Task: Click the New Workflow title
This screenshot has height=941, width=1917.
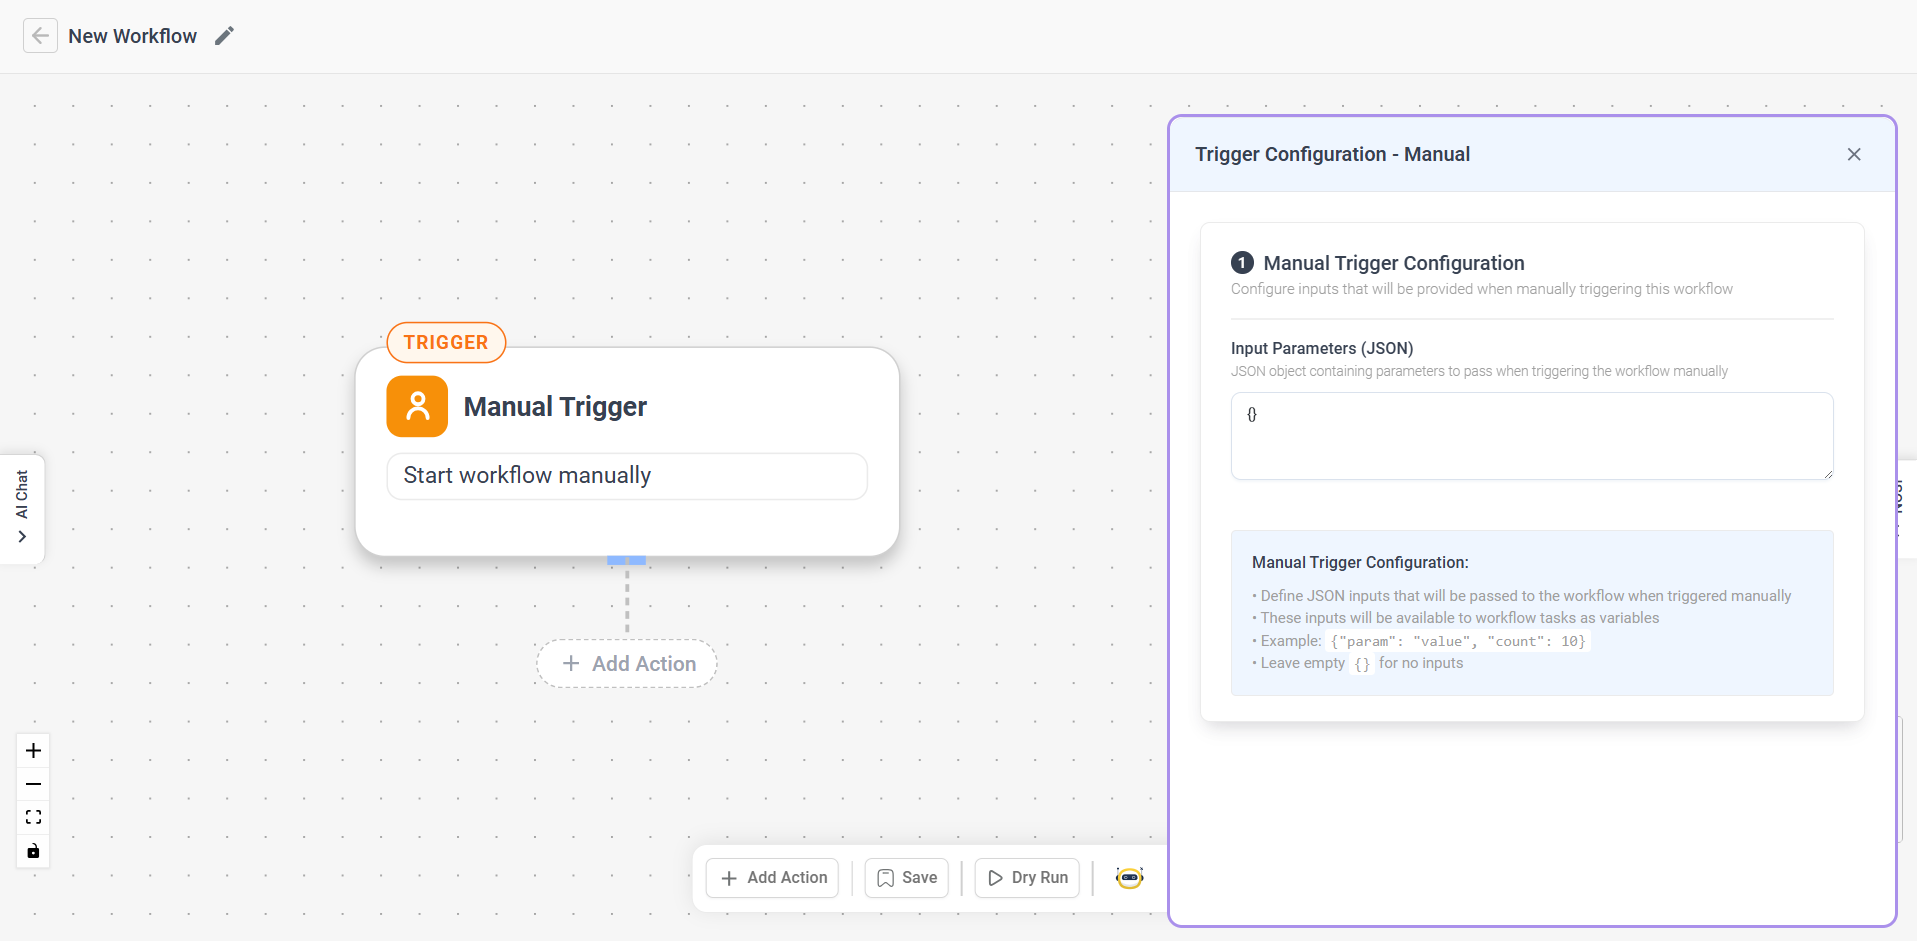Action: click(x=133, y=36)
